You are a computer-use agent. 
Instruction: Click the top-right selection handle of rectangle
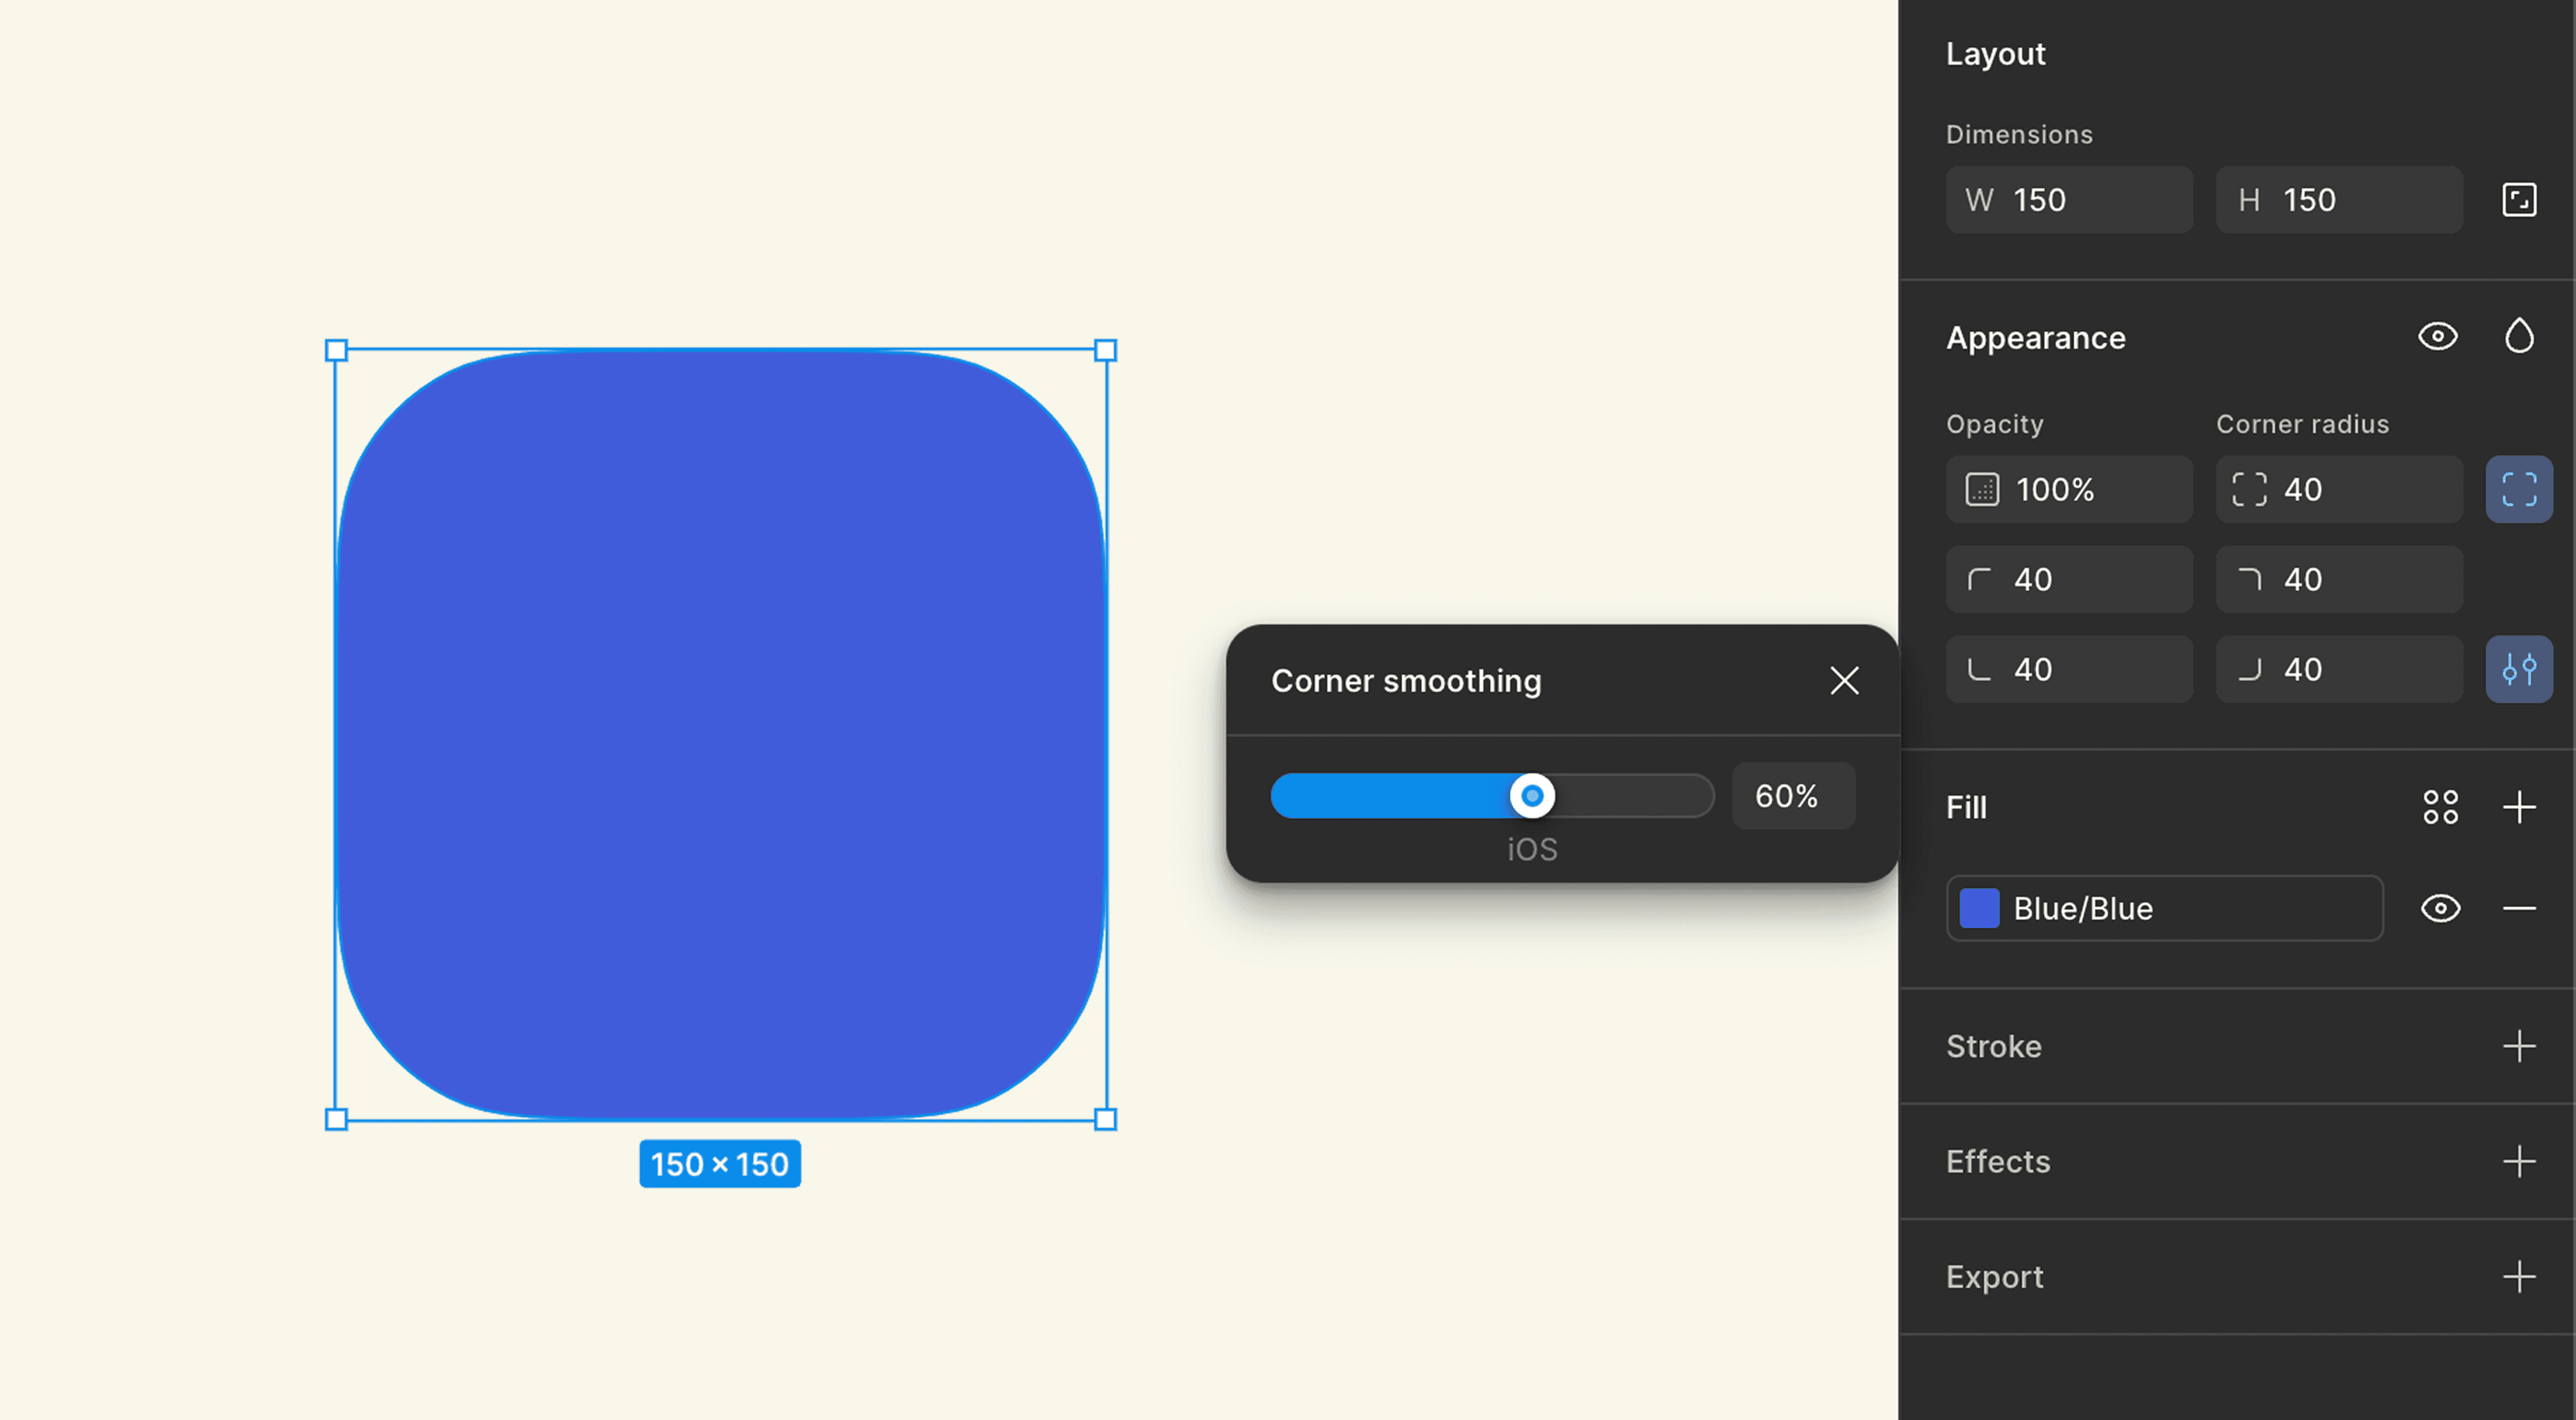click(x=1105, y=350)
